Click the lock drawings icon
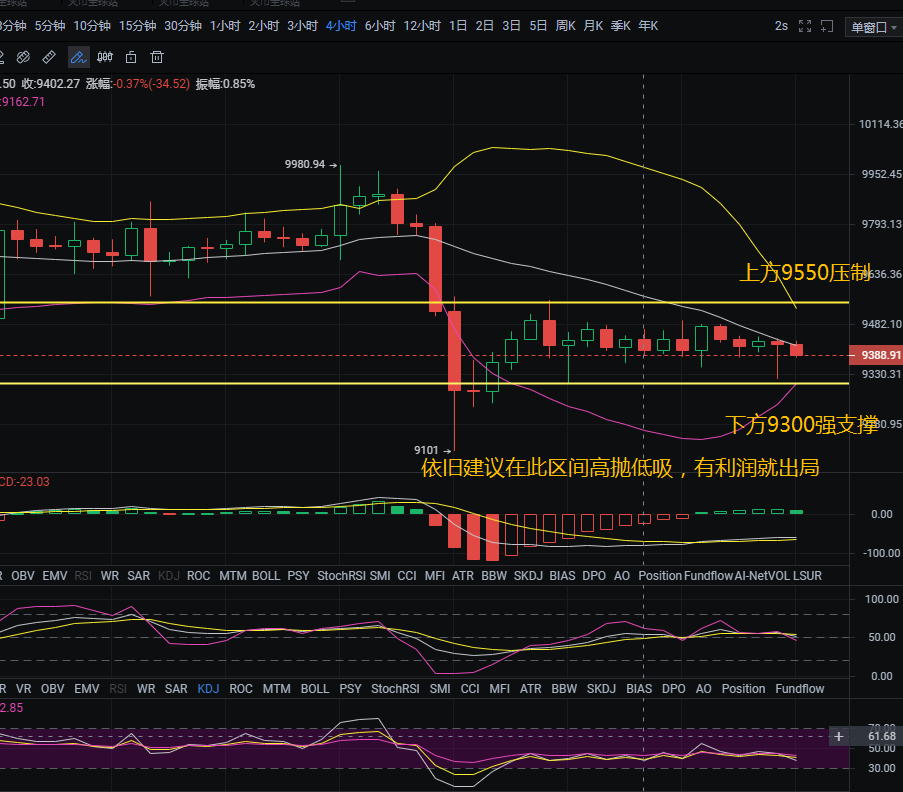The width and height of the screenshot is (903, 792). [131, 57]
